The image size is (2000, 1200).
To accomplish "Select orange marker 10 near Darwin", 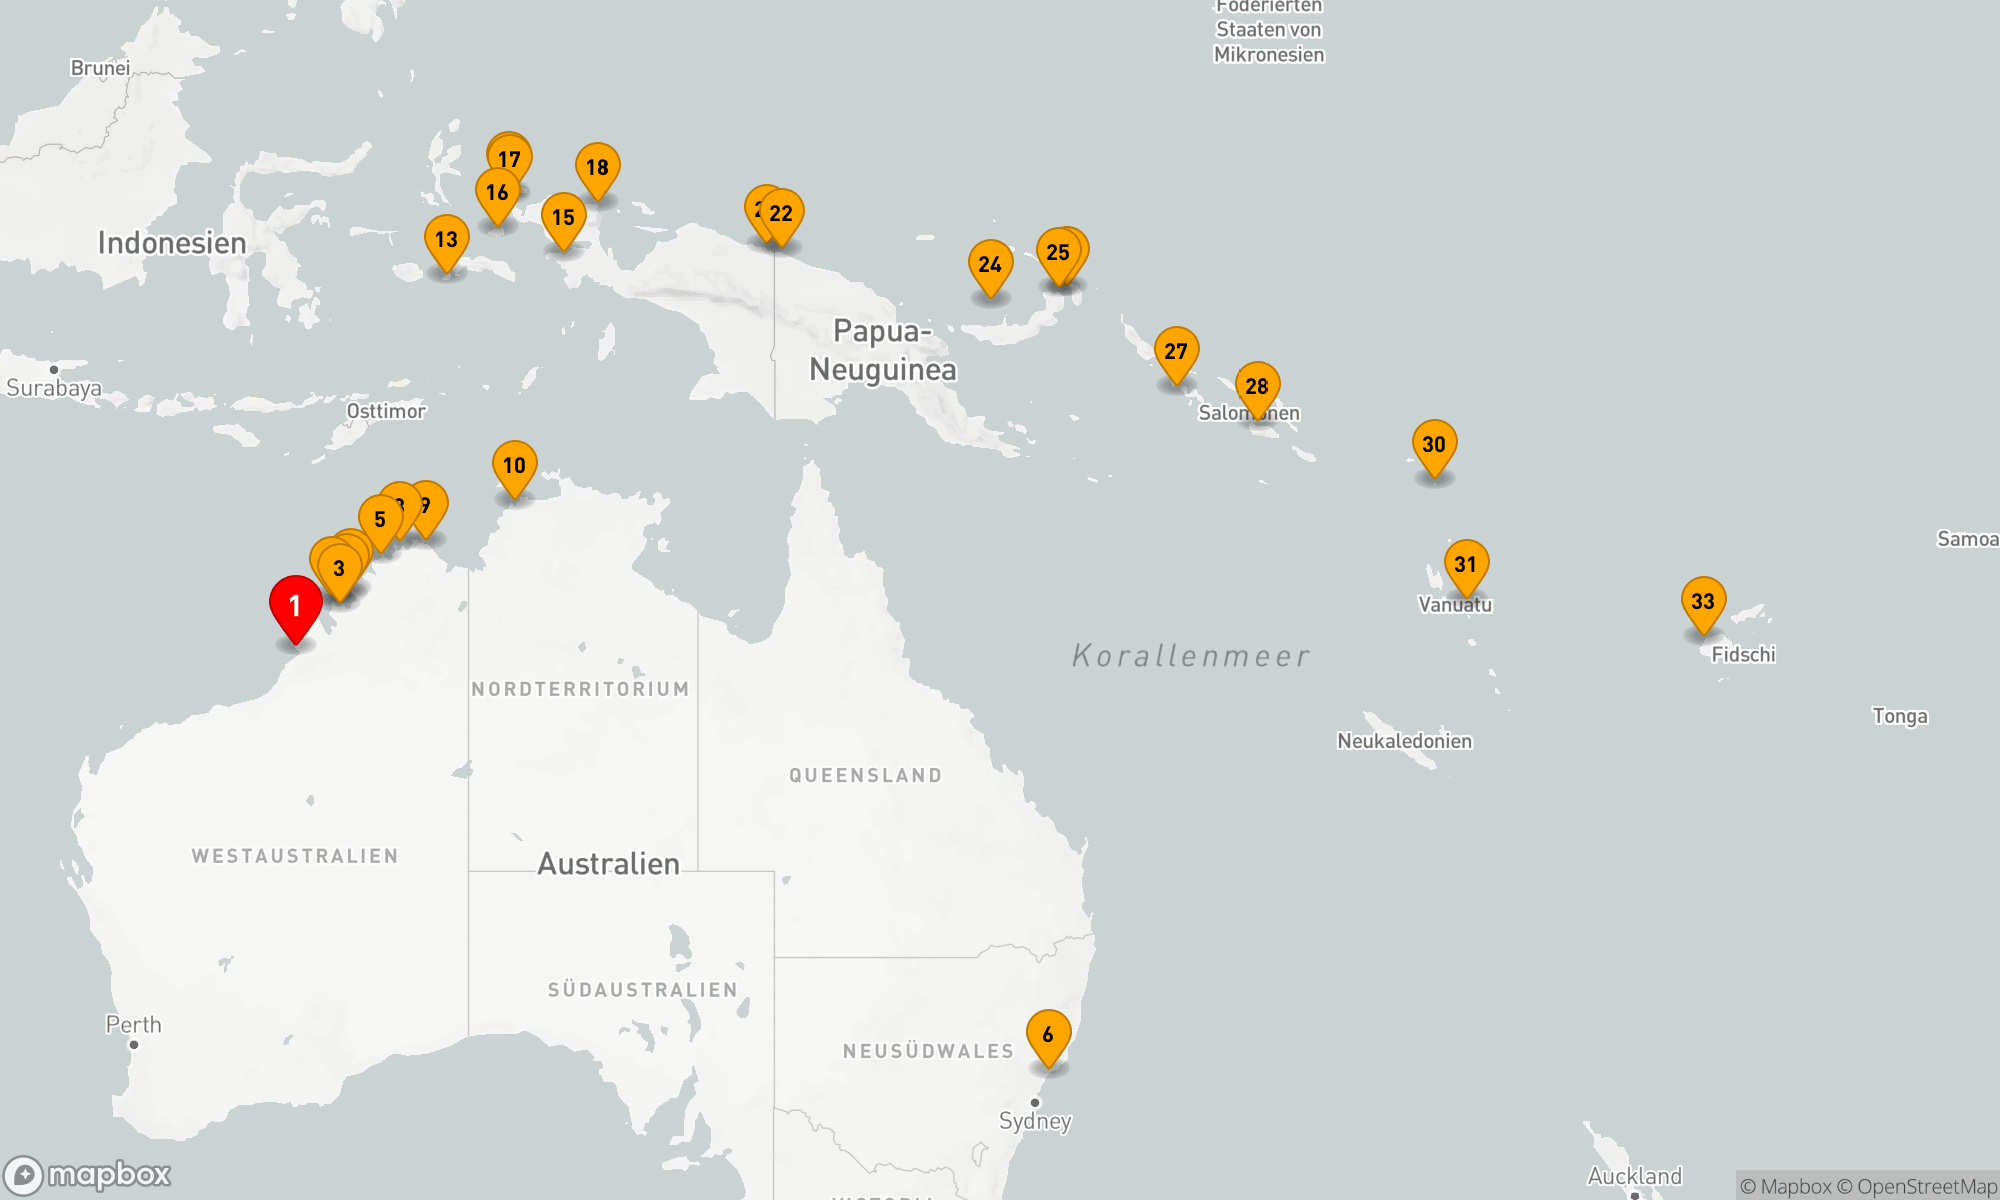I will pos(514,465).
